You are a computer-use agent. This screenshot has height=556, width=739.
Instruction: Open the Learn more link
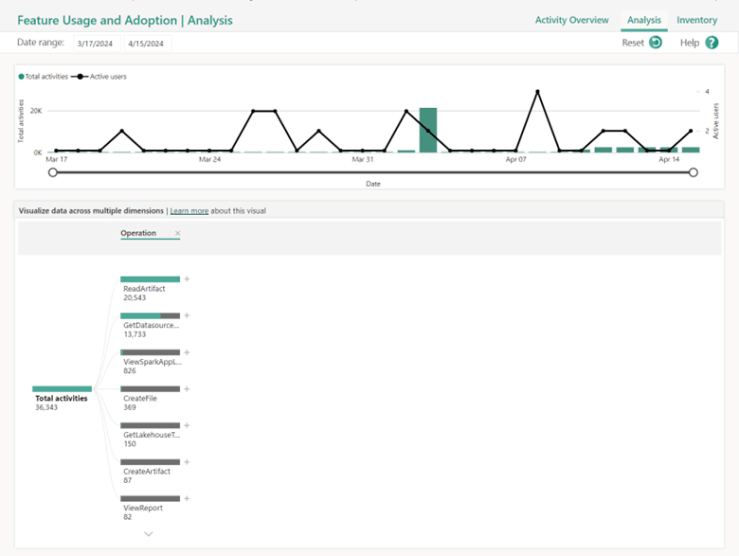click(x=189, y=211)
